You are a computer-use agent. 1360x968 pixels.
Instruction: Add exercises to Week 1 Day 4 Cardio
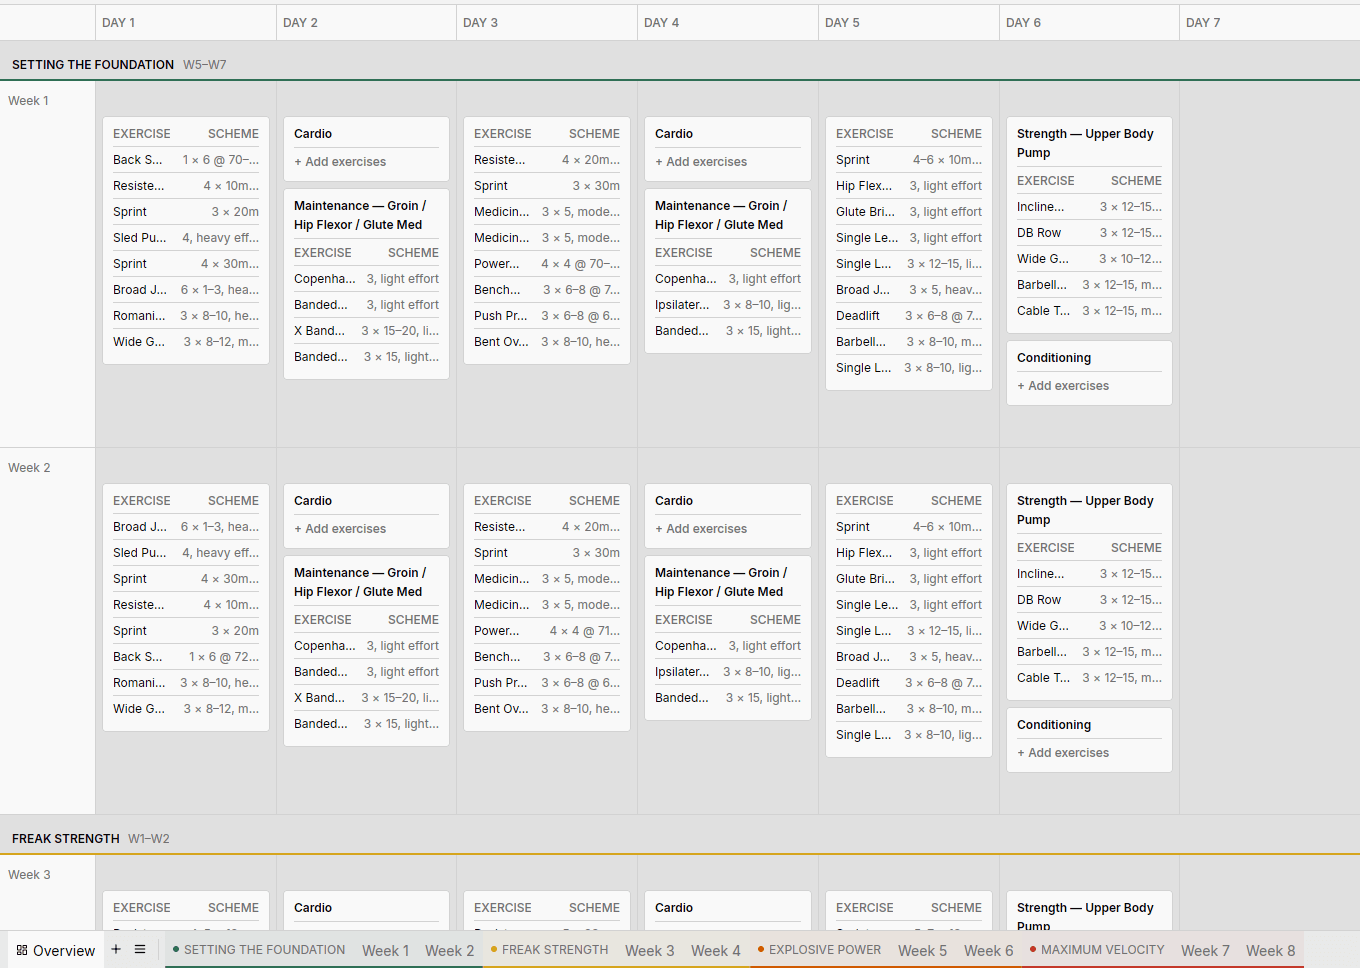coord(701,162)
